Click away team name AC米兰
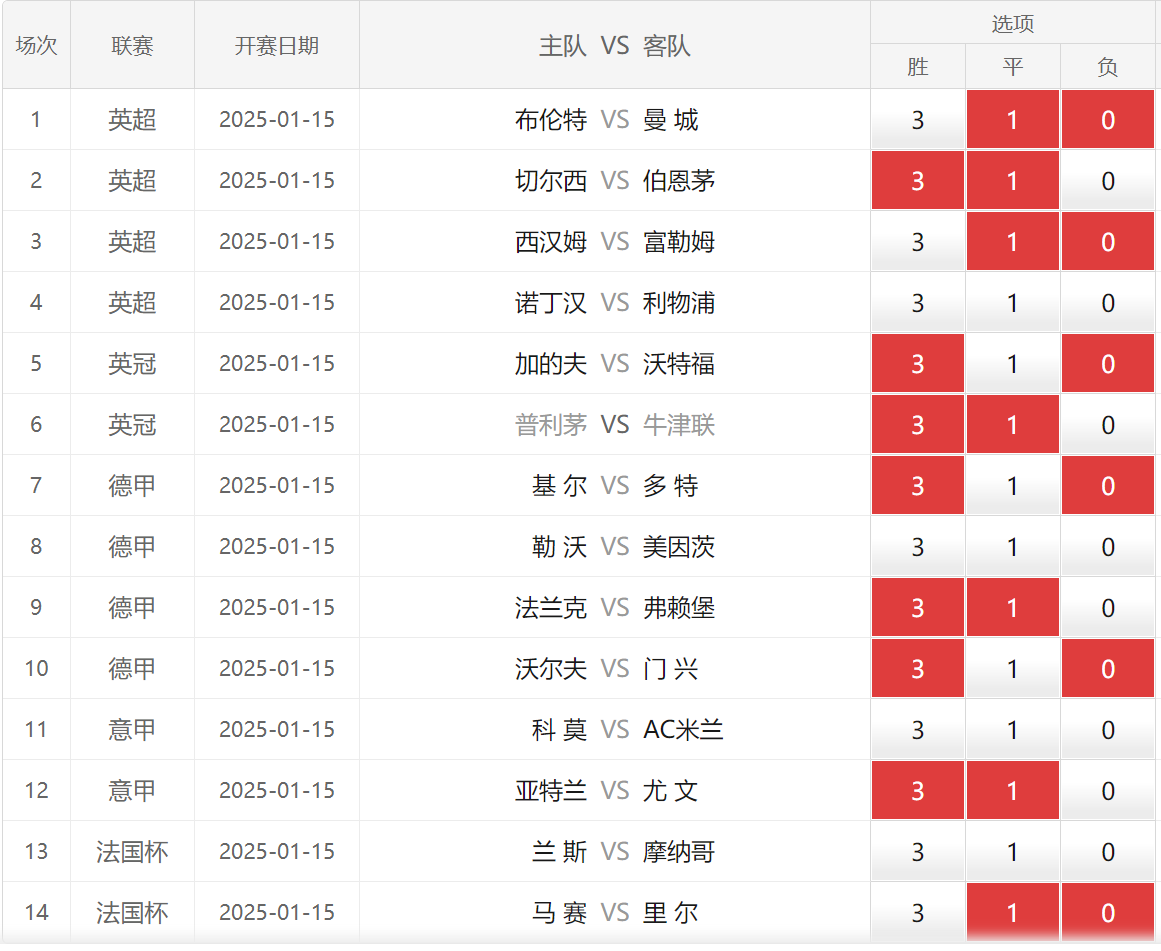 click(683, 730)
